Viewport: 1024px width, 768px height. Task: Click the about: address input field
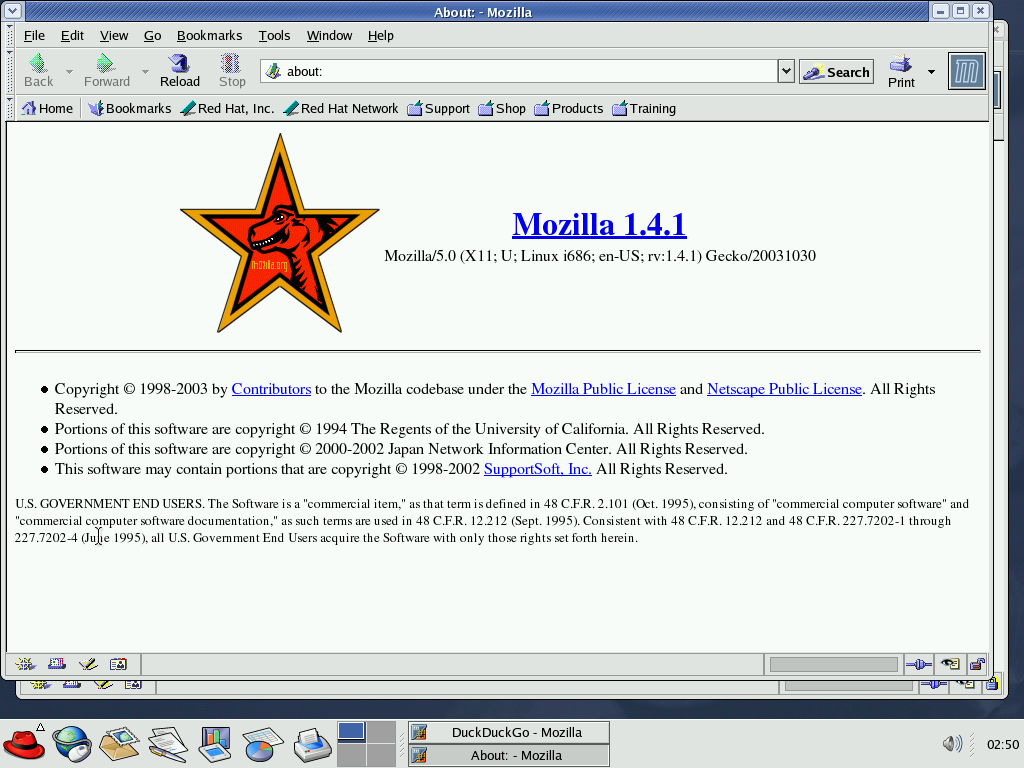tap(519, 71)
